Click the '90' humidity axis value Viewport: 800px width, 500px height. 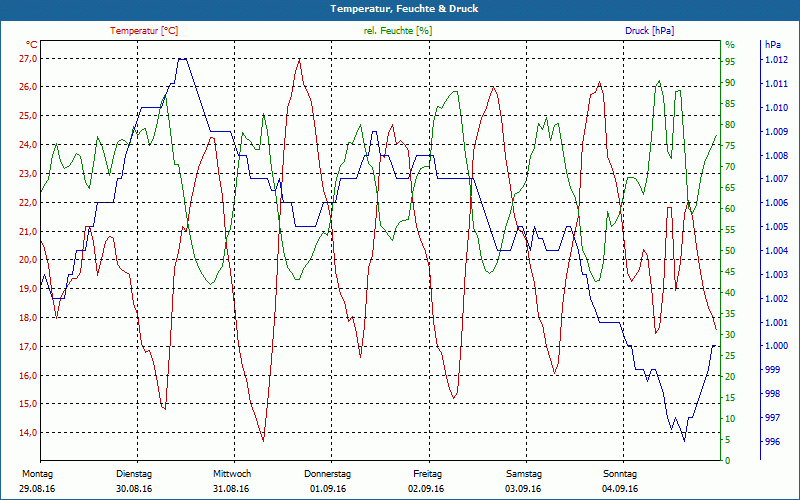[x=730, y=83]
